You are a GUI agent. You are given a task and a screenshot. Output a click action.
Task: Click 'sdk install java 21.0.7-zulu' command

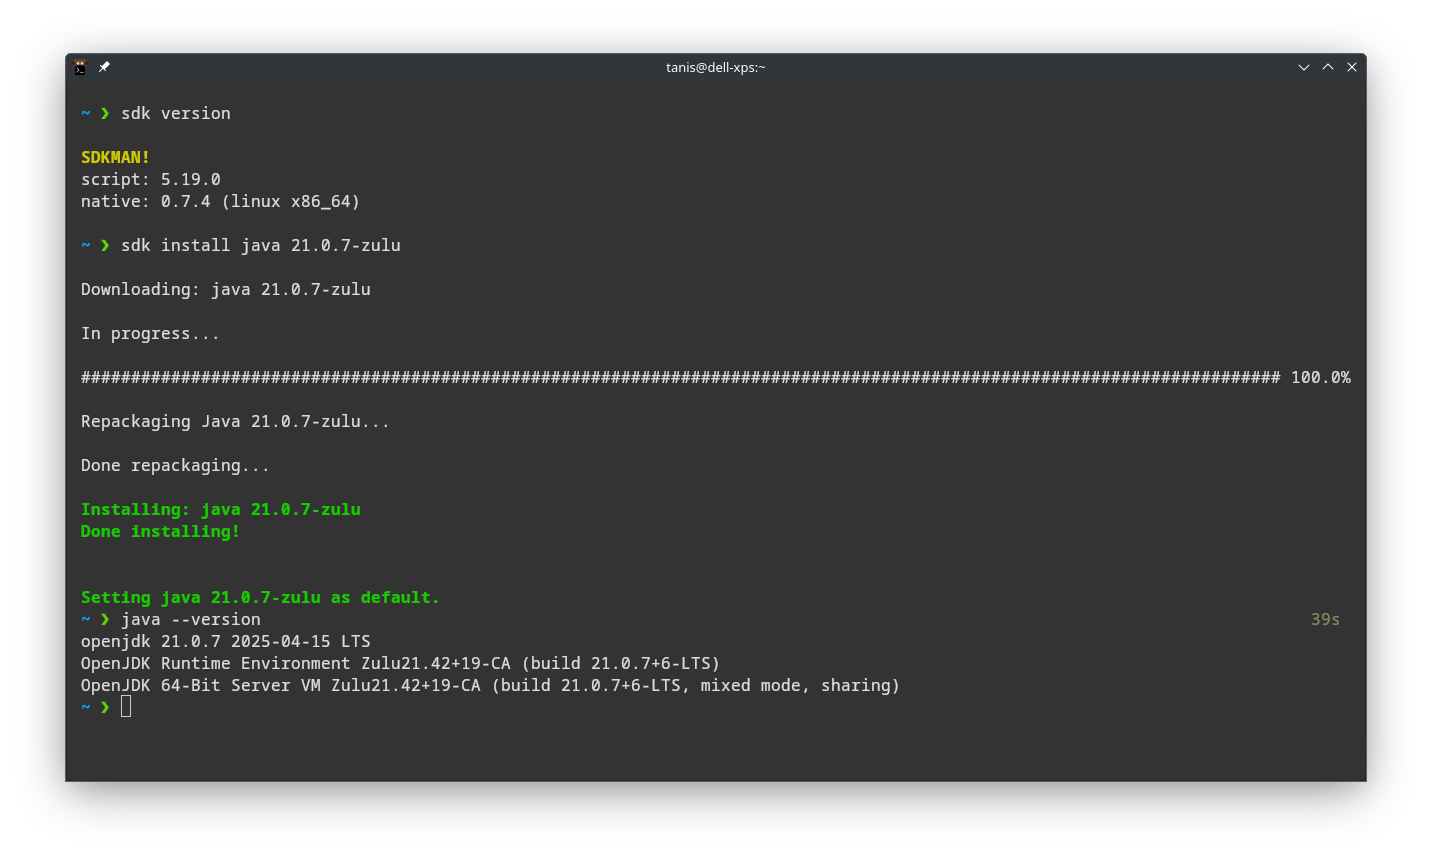[261, 245]
